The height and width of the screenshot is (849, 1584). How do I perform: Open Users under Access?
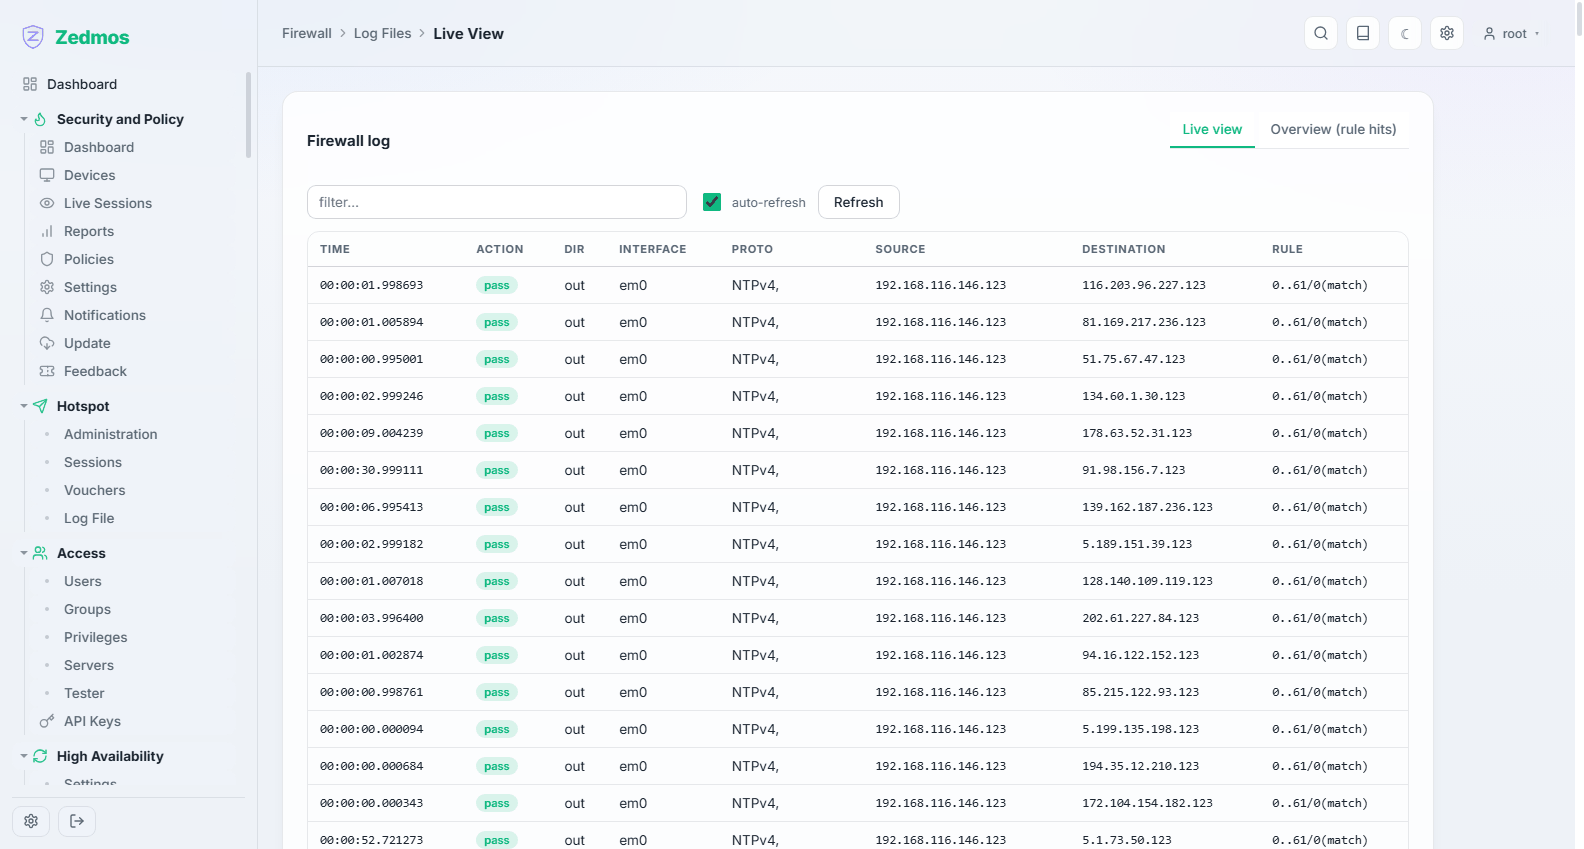tap(83, 581)
